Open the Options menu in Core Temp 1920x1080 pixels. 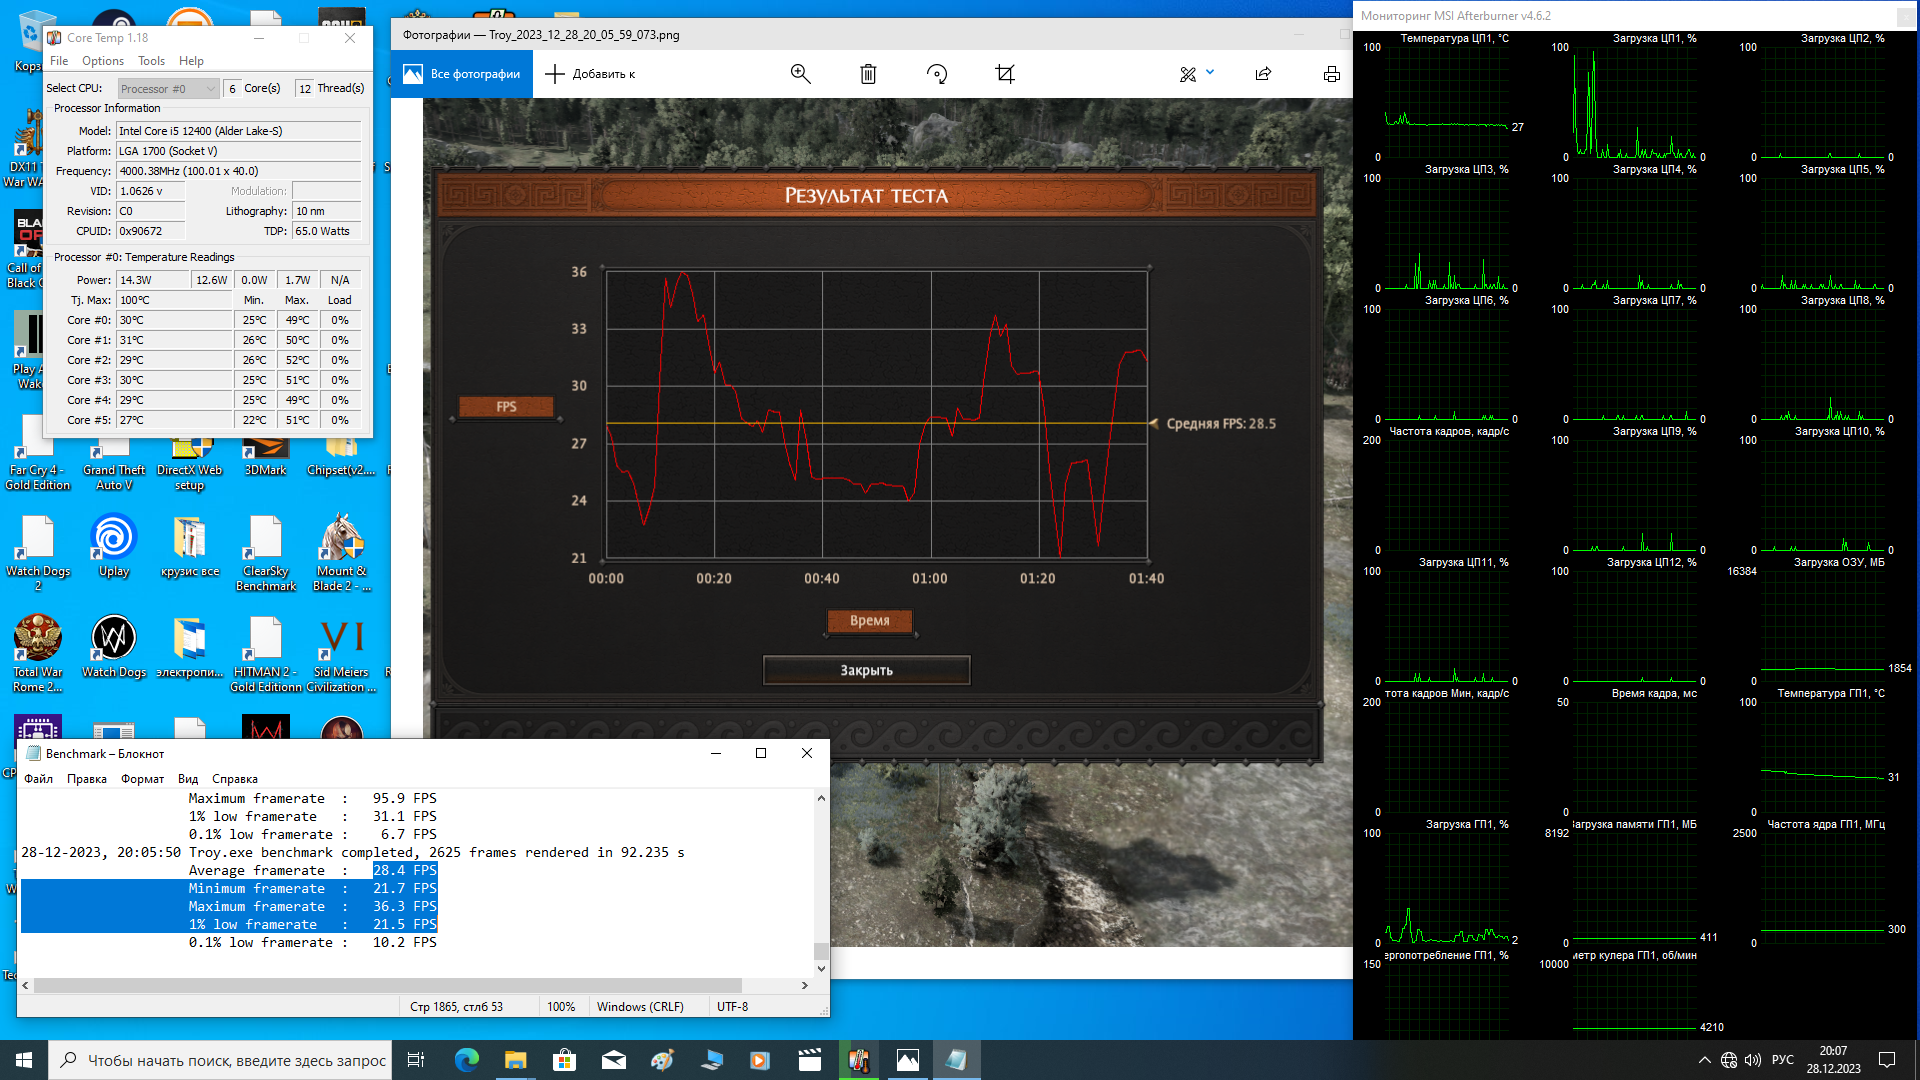click(103, 61)
